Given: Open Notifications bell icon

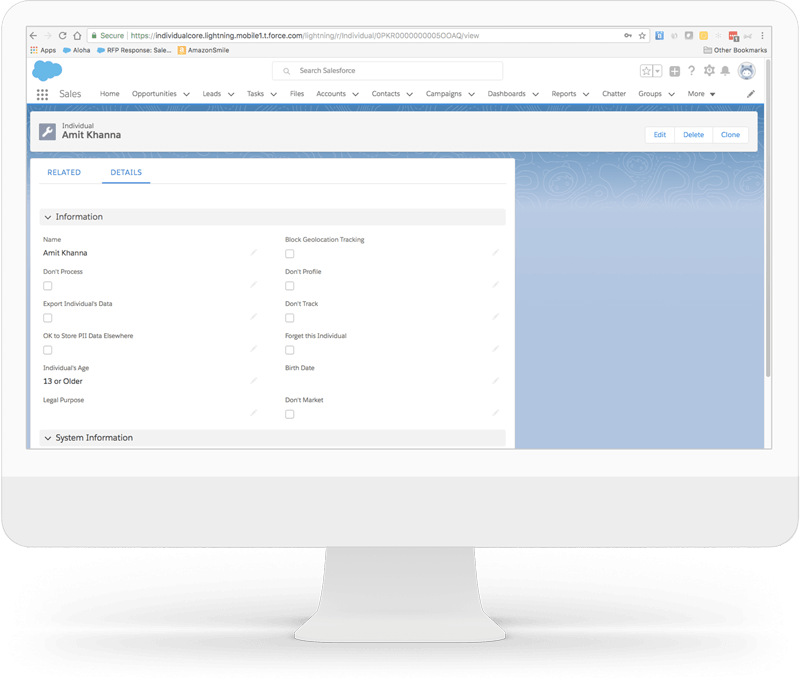Looking at the screenshot, I should point(725,71).
